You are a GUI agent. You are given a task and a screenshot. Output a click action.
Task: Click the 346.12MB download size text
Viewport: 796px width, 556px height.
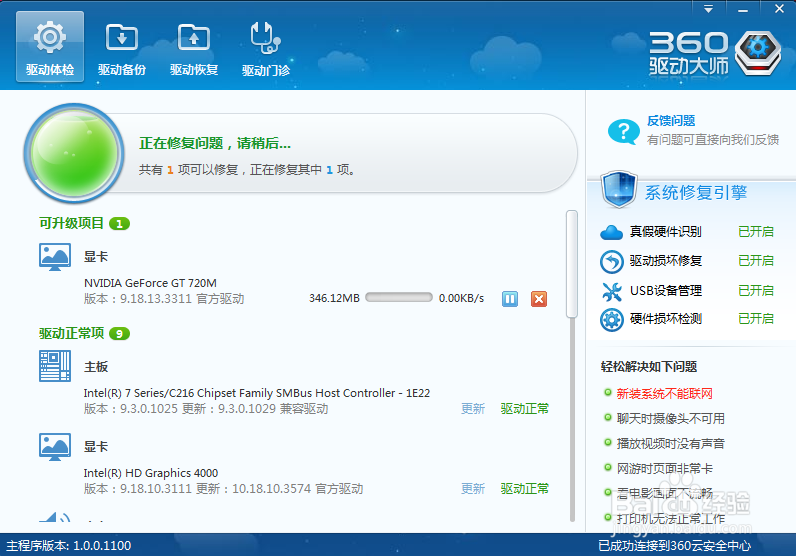pos(334,298)
